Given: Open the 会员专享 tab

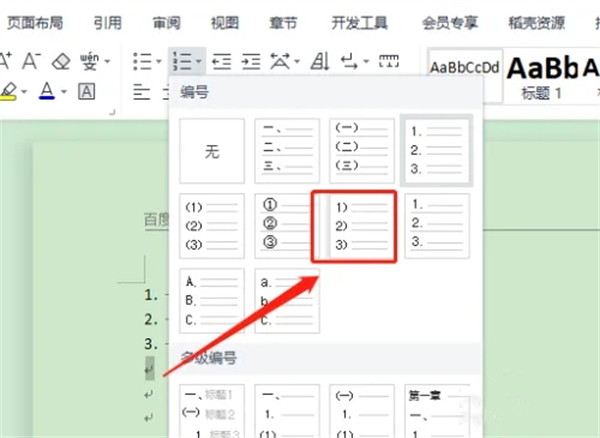Looking at the screenshot, I should point(450,23).
